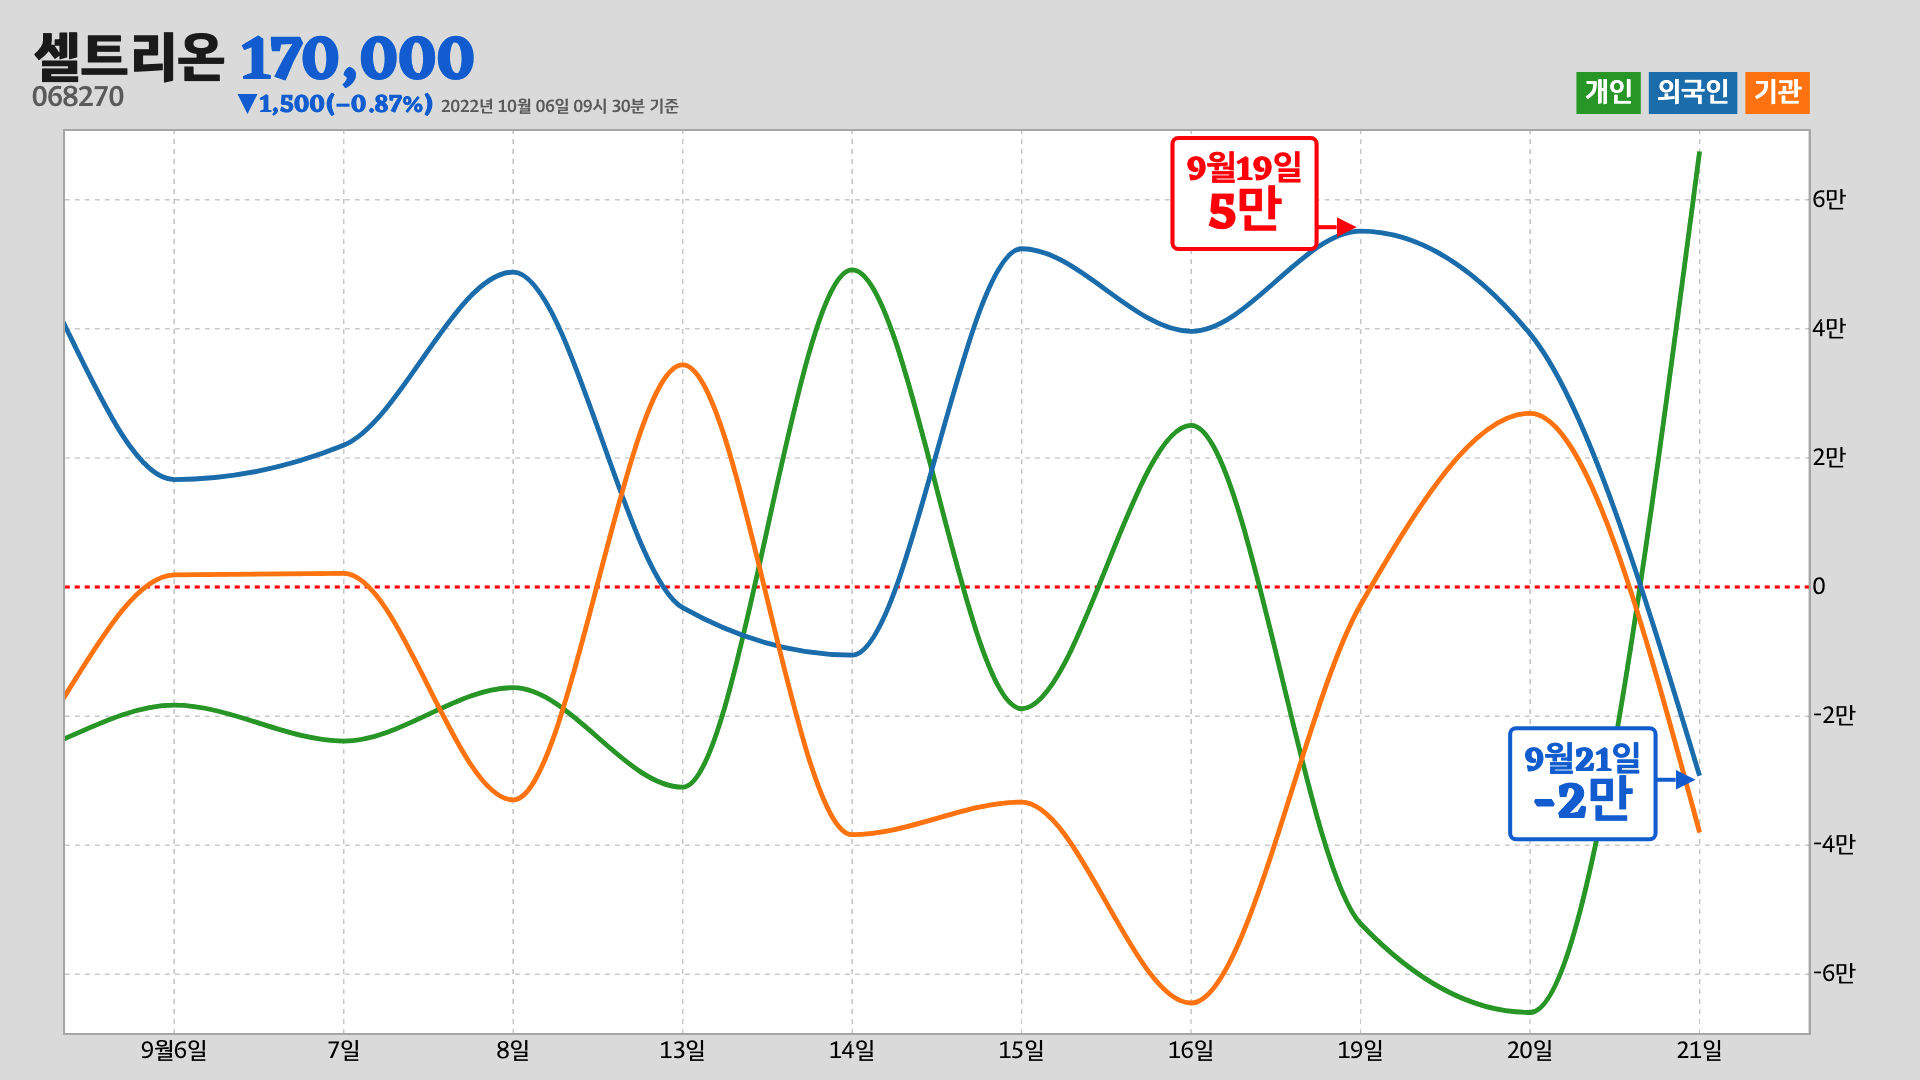Click the ▼1,500(-0.87%) change text
1920x1080 pixels.
[x=335, y=104]
